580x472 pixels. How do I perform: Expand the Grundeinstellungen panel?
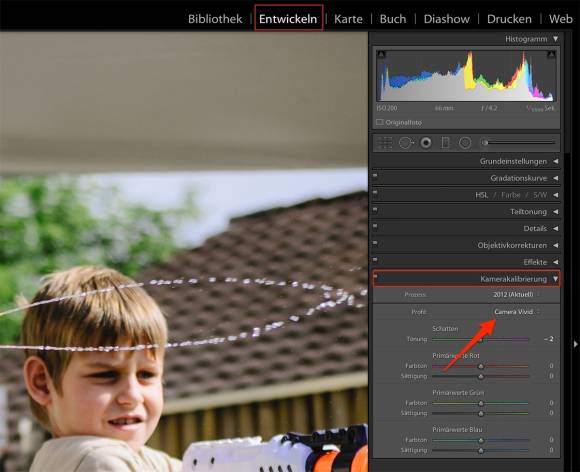[x=555, y=161]
